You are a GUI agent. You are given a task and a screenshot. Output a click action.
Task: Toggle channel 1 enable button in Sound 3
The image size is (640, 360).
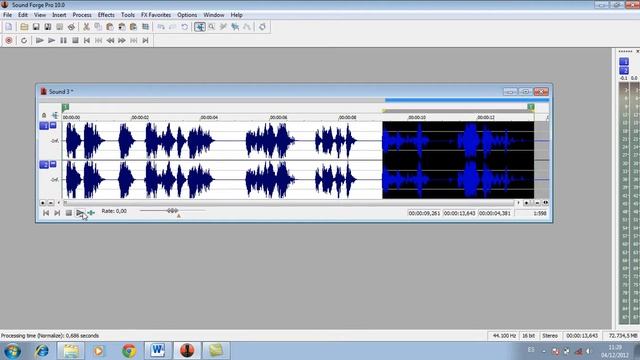click(x=44, y=126)
